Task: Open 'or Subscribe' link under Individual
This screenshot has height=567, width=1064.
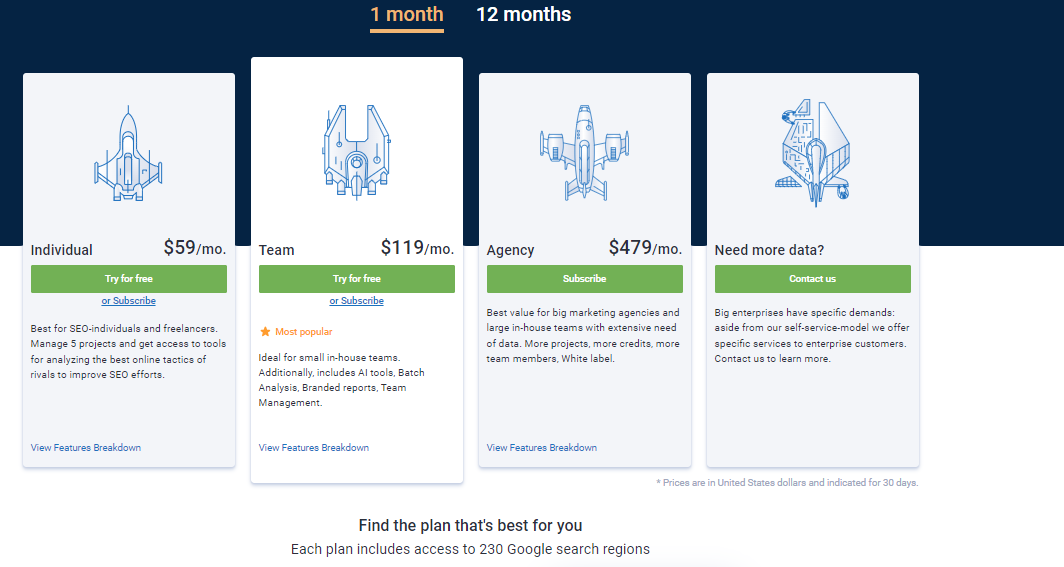Action: pos(128,301)
